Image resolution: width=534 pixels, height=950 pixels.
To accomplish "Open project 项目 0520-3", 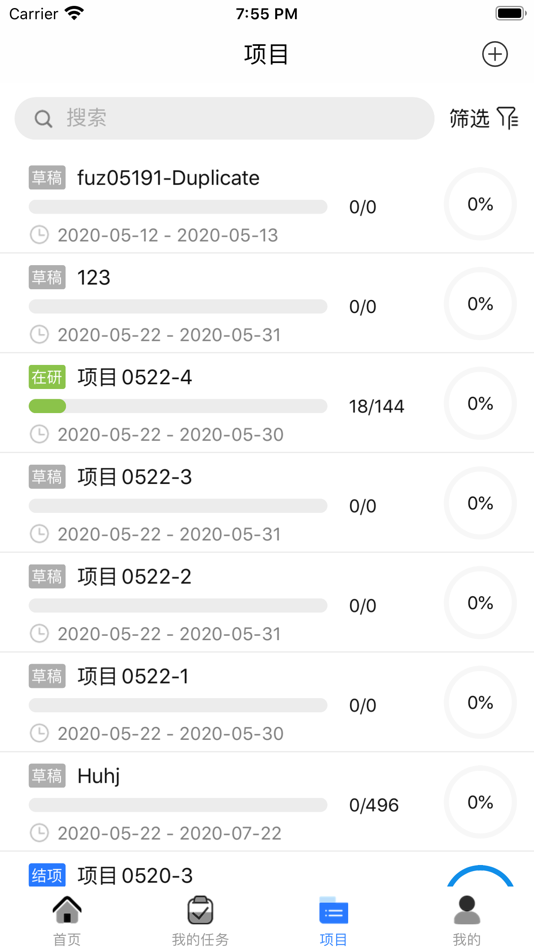I will tap(267, 869).
